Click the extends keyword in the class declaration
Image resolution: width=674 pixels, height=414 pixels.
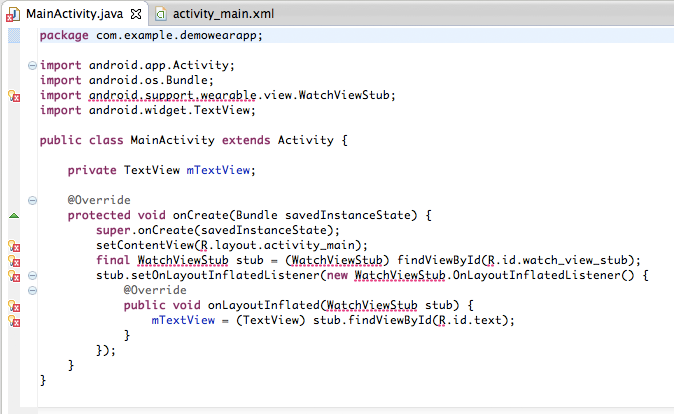(x=246, y=140)
